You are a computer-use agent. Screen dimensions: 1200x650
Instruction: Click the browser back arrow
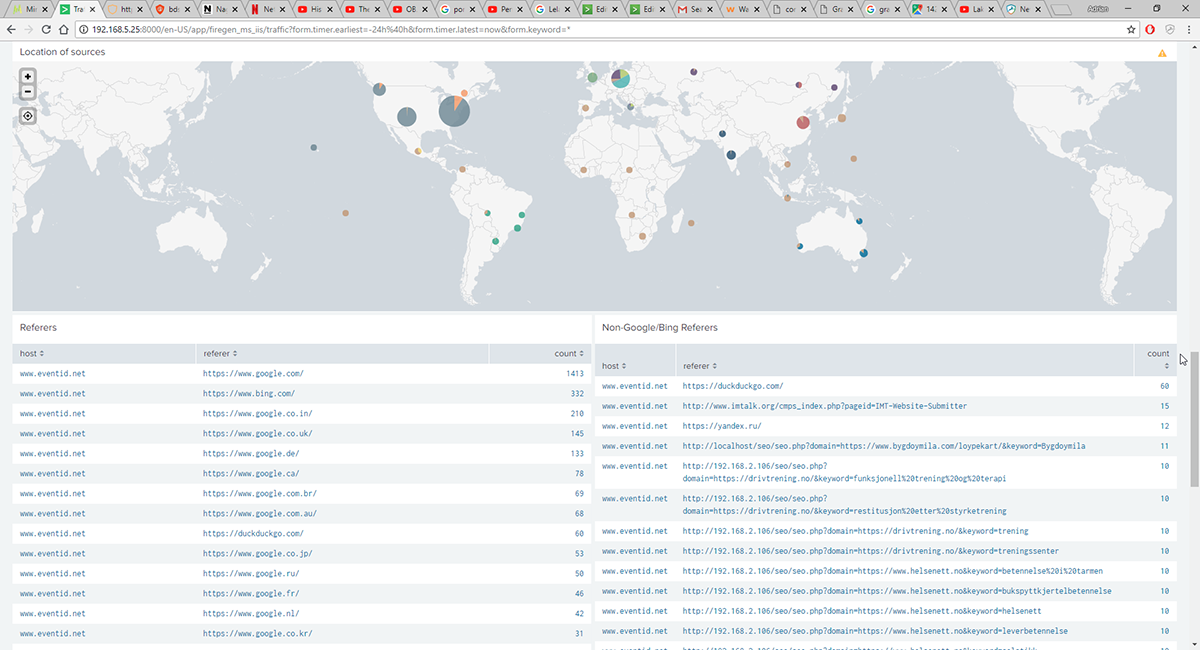click(x=13, y=30)
